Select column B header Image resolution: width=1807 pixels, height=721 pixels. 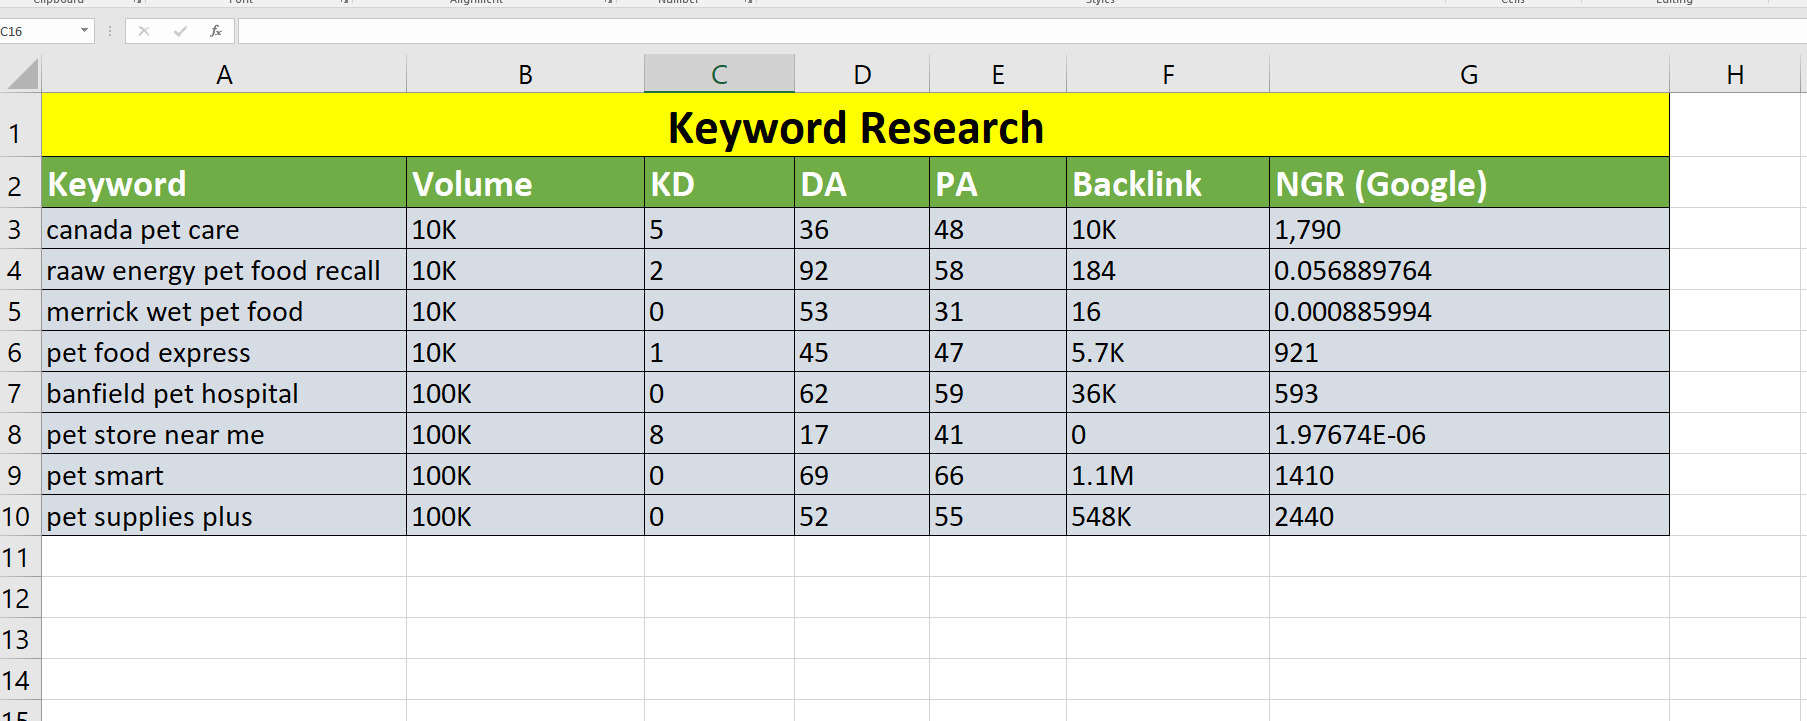[x=525, y=74]
